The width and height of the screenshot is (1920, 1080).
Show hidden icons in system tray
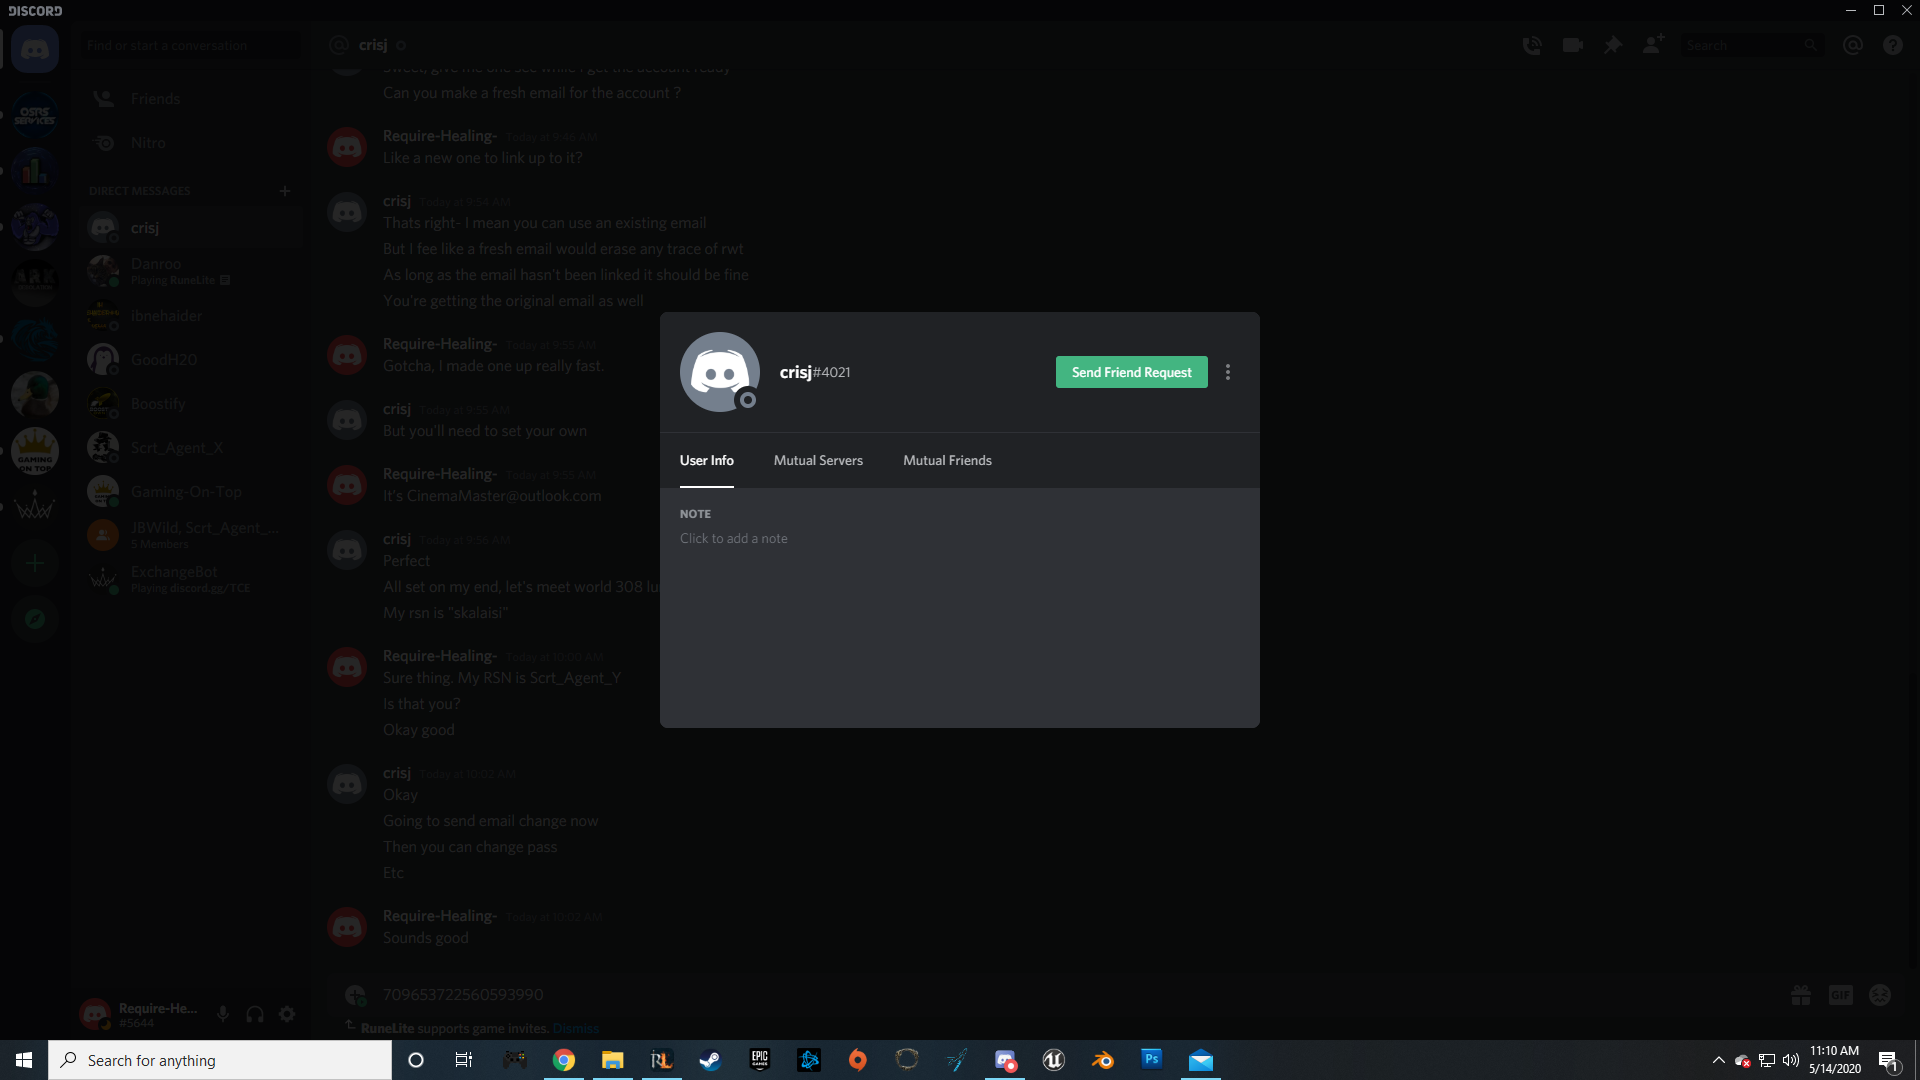pos(1718,1060)
